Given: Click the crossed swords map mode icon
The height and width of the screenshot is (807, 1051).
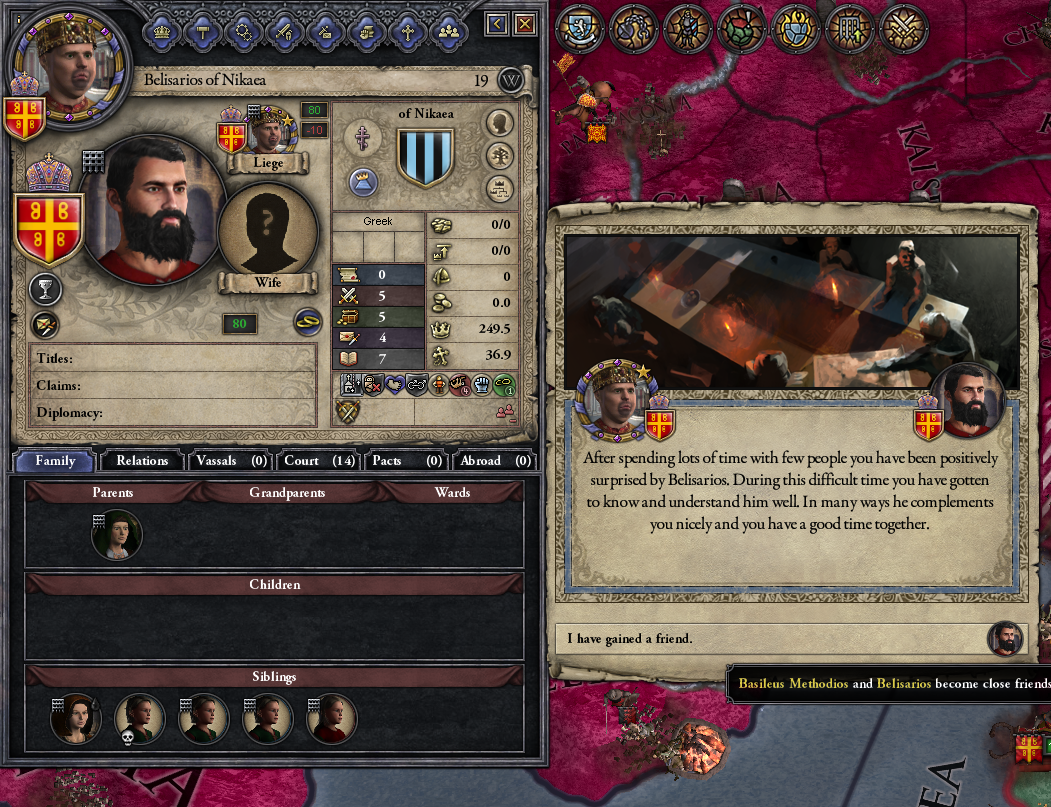Looking at the screenshot, I should (x=904, y=29).
